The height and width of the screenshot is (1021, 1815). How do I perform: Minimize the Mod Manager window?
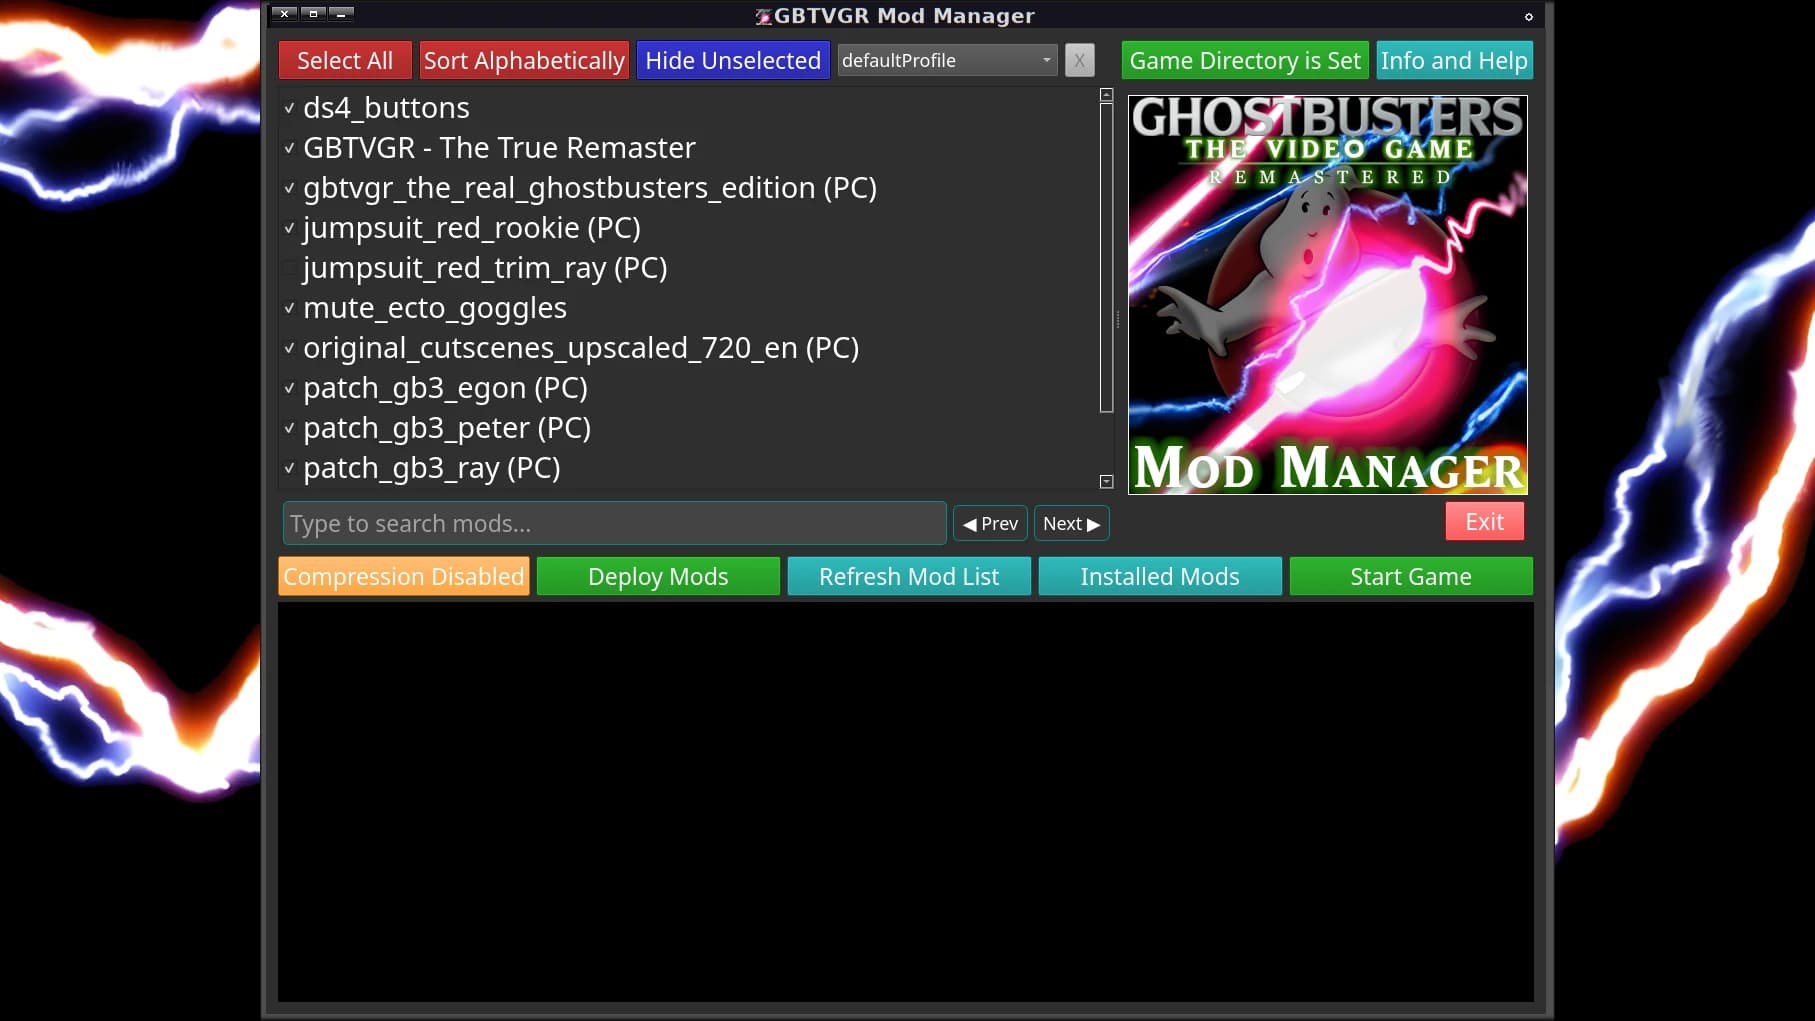tap(341, 13)
